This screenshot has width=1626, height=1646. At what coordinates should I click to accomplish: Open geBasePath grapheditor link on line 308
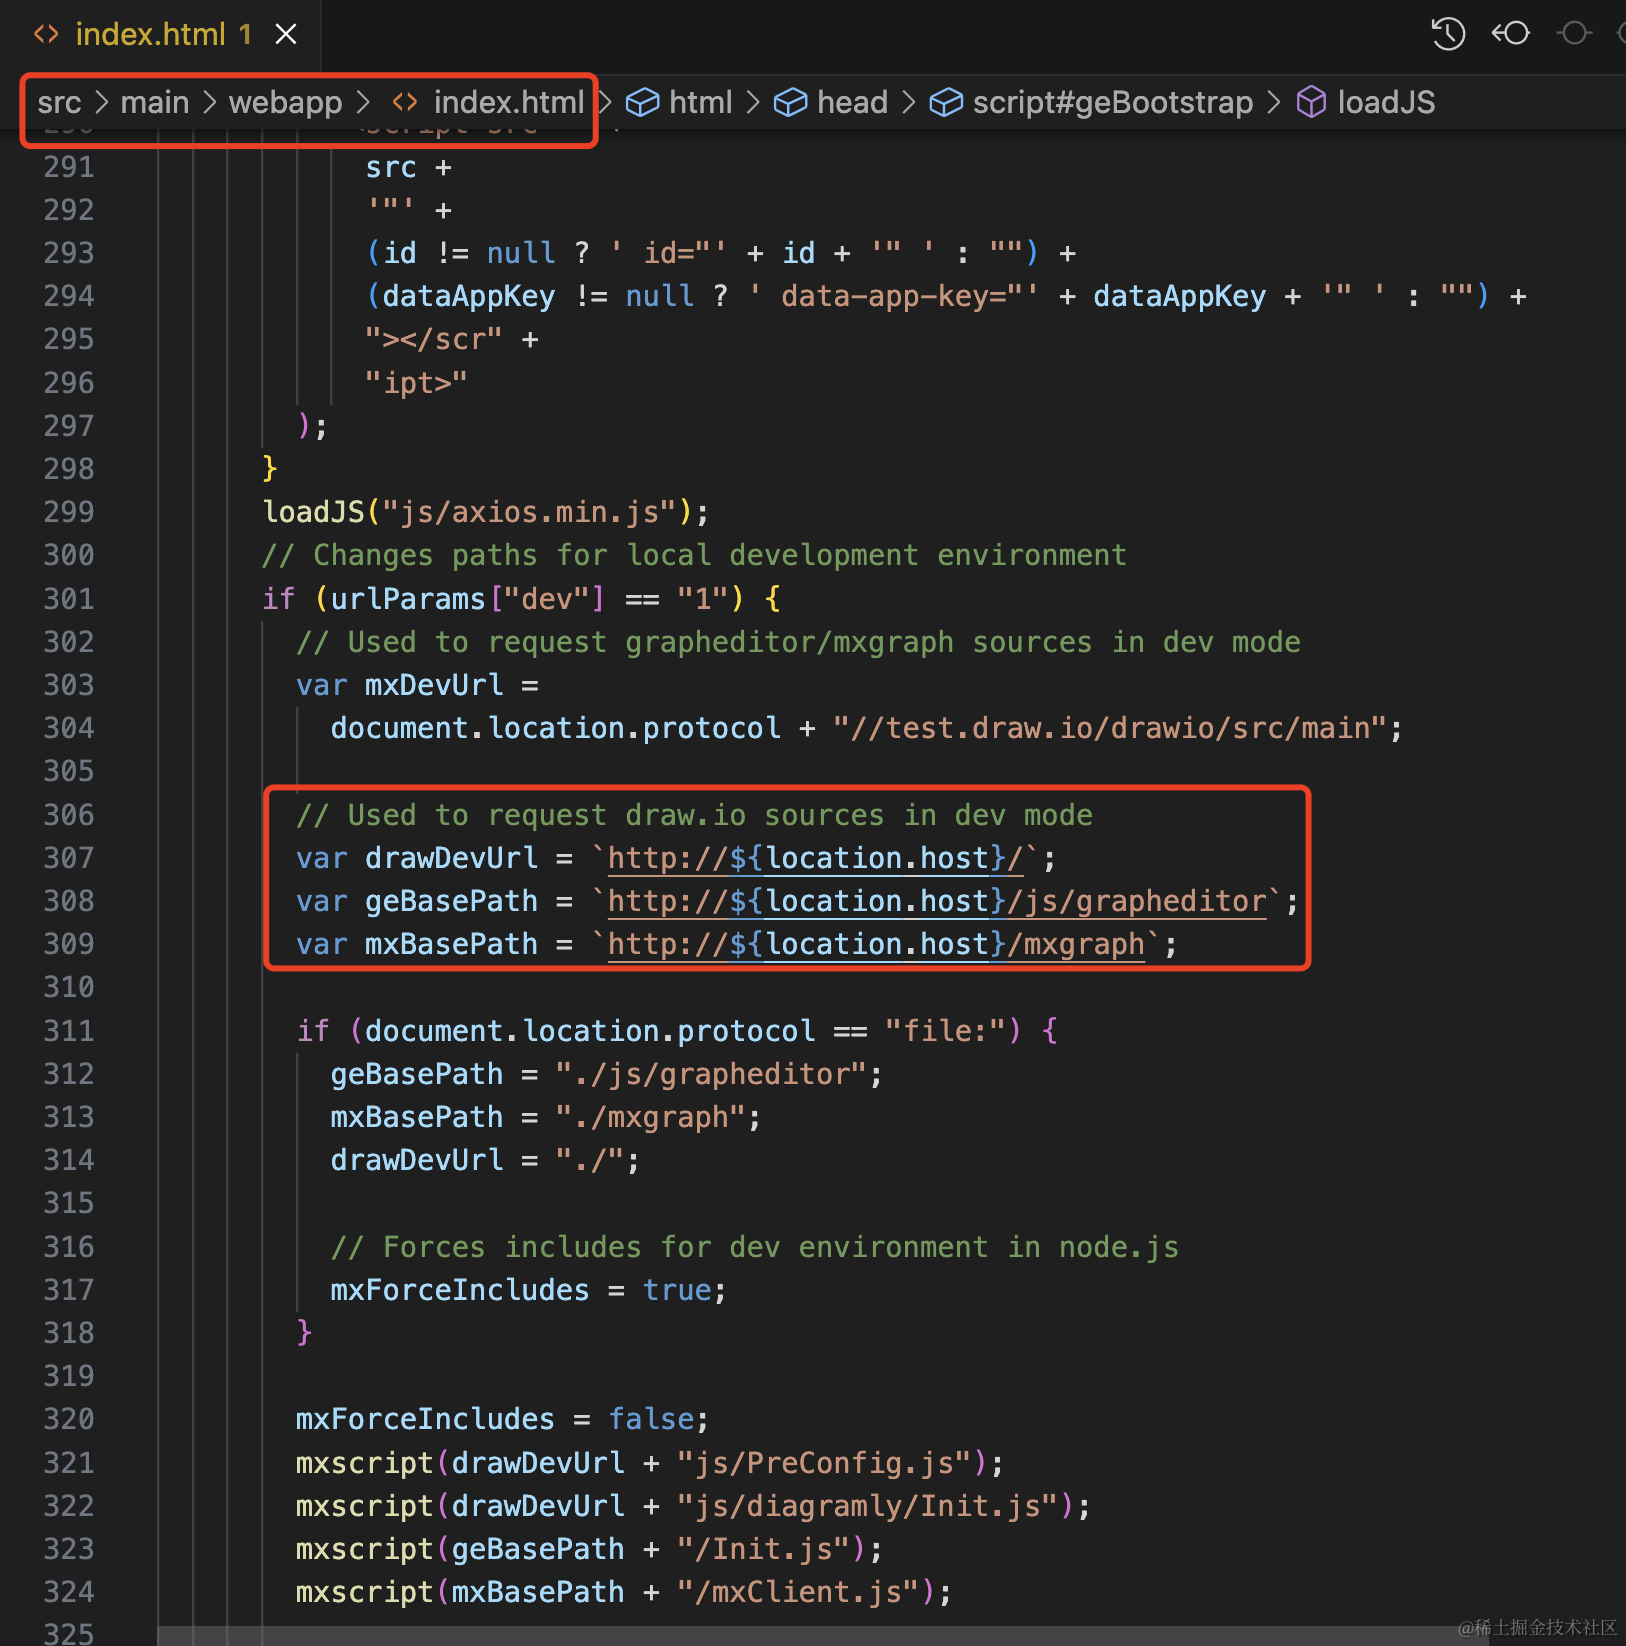(x=937, y=902)
